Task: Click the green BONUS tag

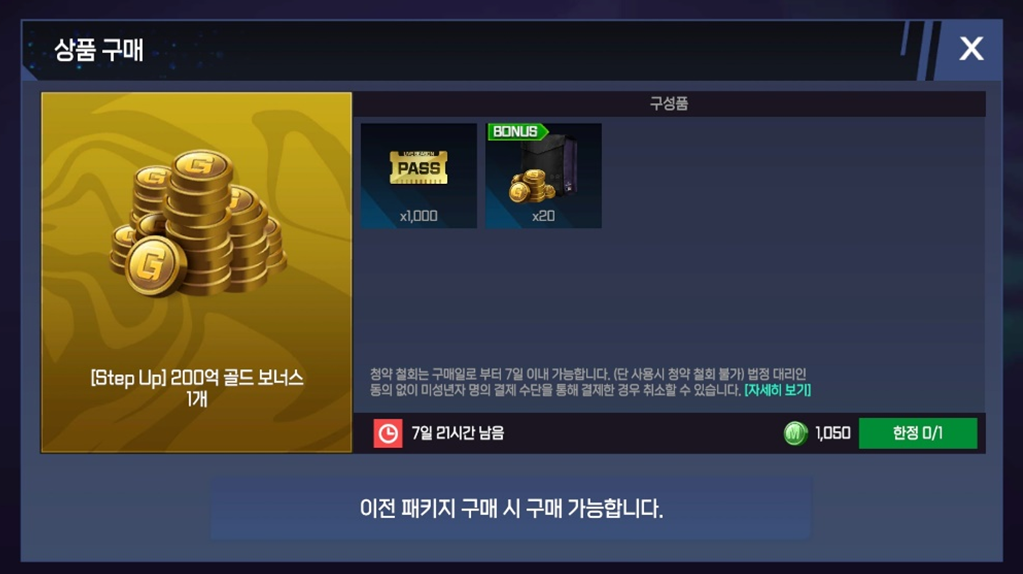Action: 518,132
